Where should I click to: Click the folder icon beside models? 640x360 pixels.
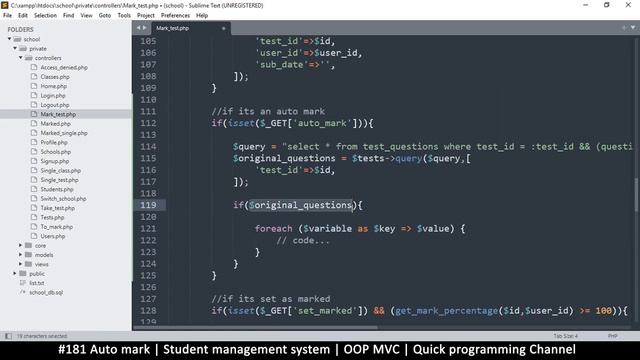[x=28, y=255]
